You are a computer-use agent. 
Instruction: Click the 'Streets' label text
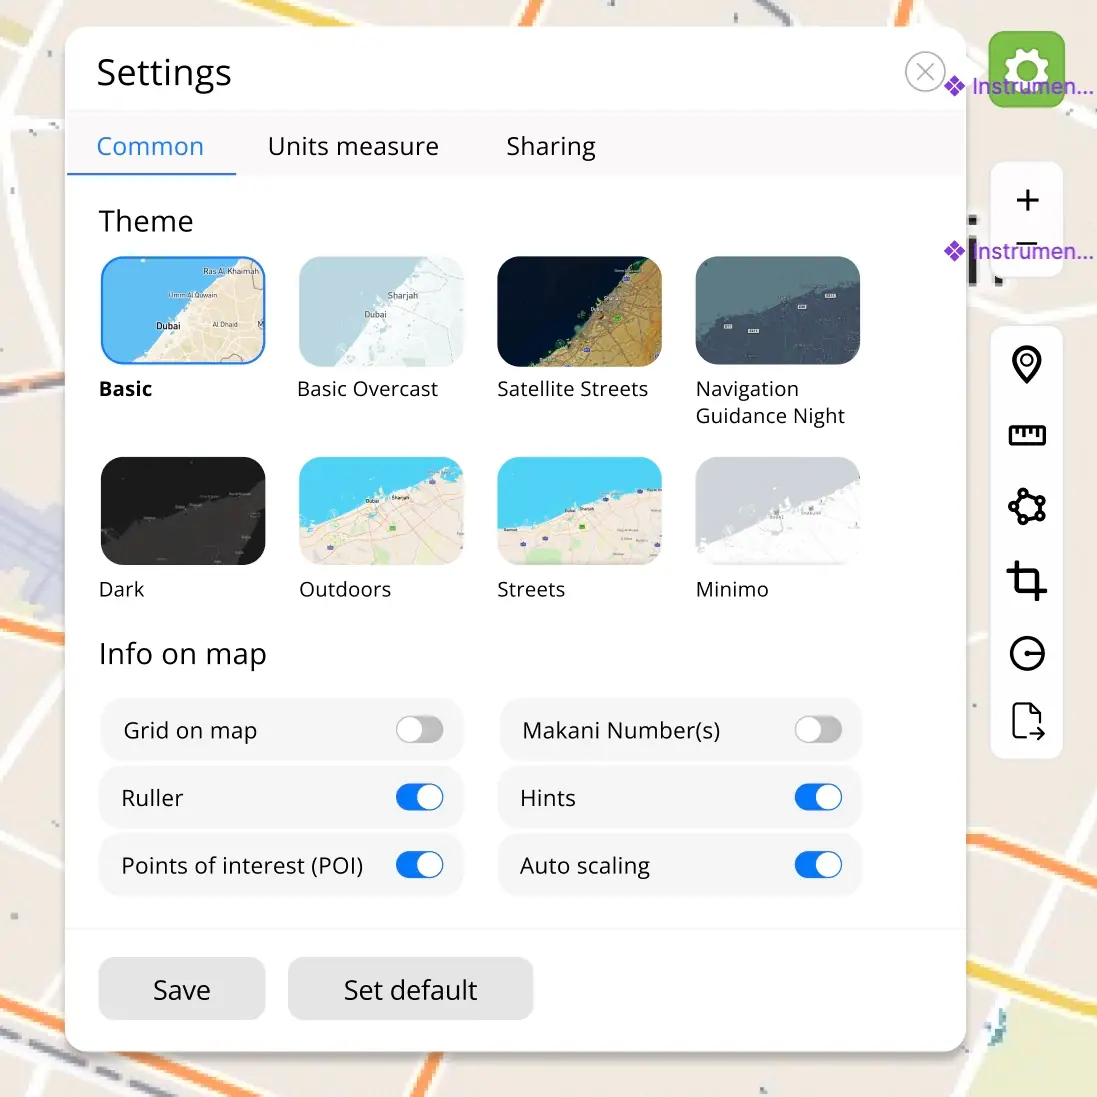pos(531,589)
